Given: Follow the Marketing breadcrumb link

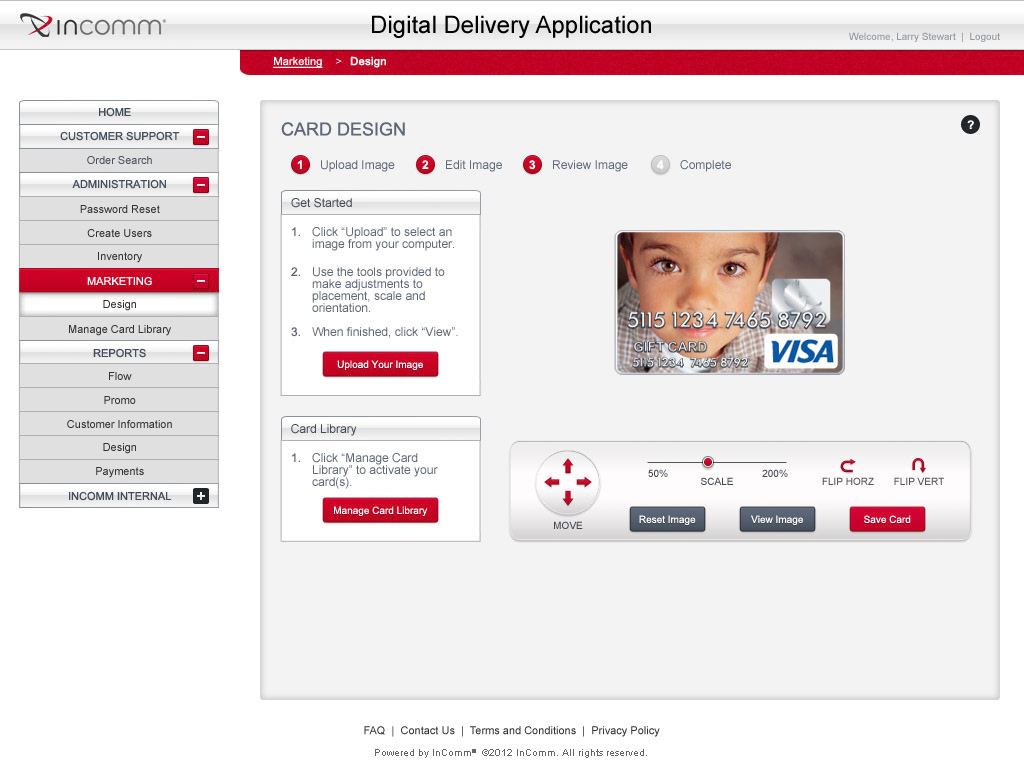Looking at the screenshot, I should (x=298, y=61).
